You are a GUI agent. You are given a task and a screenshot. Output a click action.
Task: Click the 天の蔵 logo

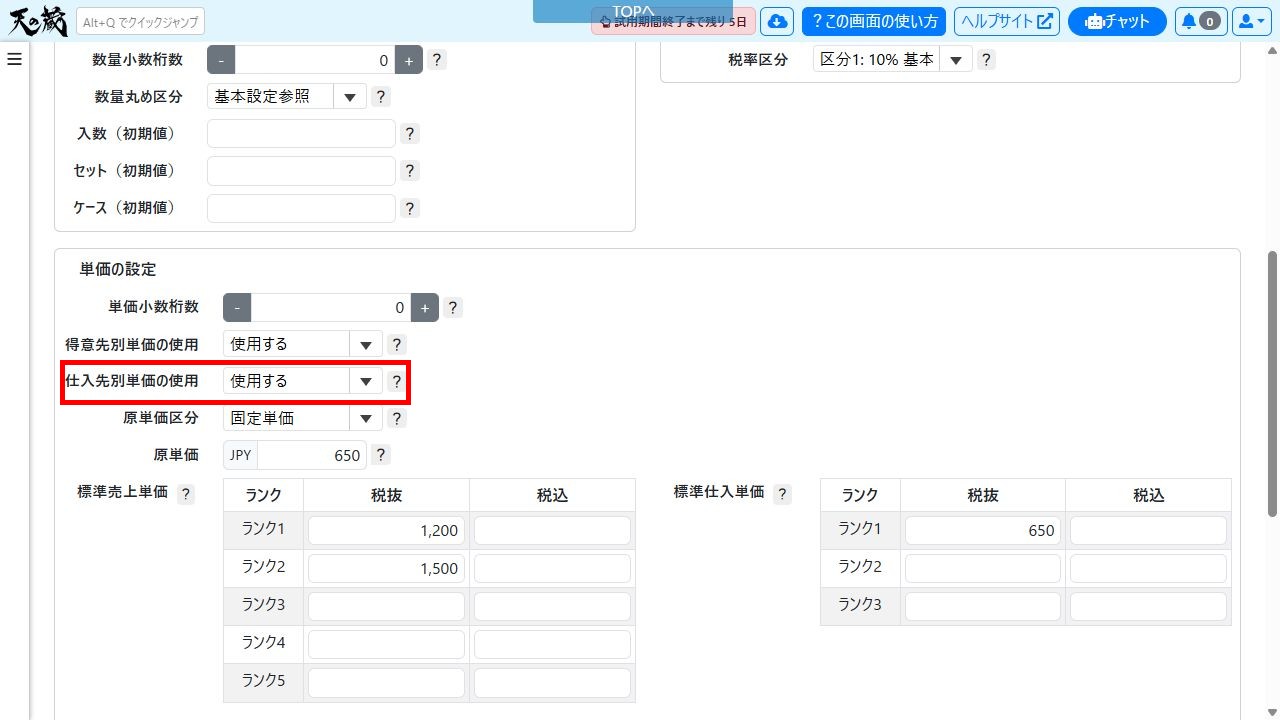37,20
